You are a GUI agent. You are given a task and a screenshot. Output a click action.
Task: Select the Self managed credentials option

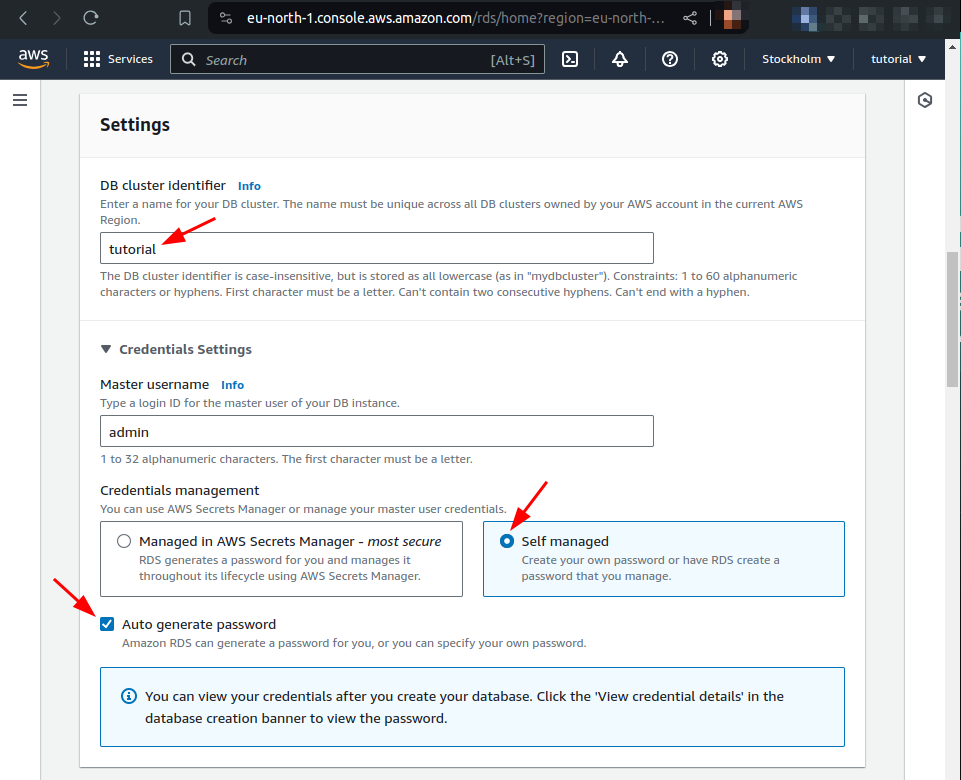point(507,541)
